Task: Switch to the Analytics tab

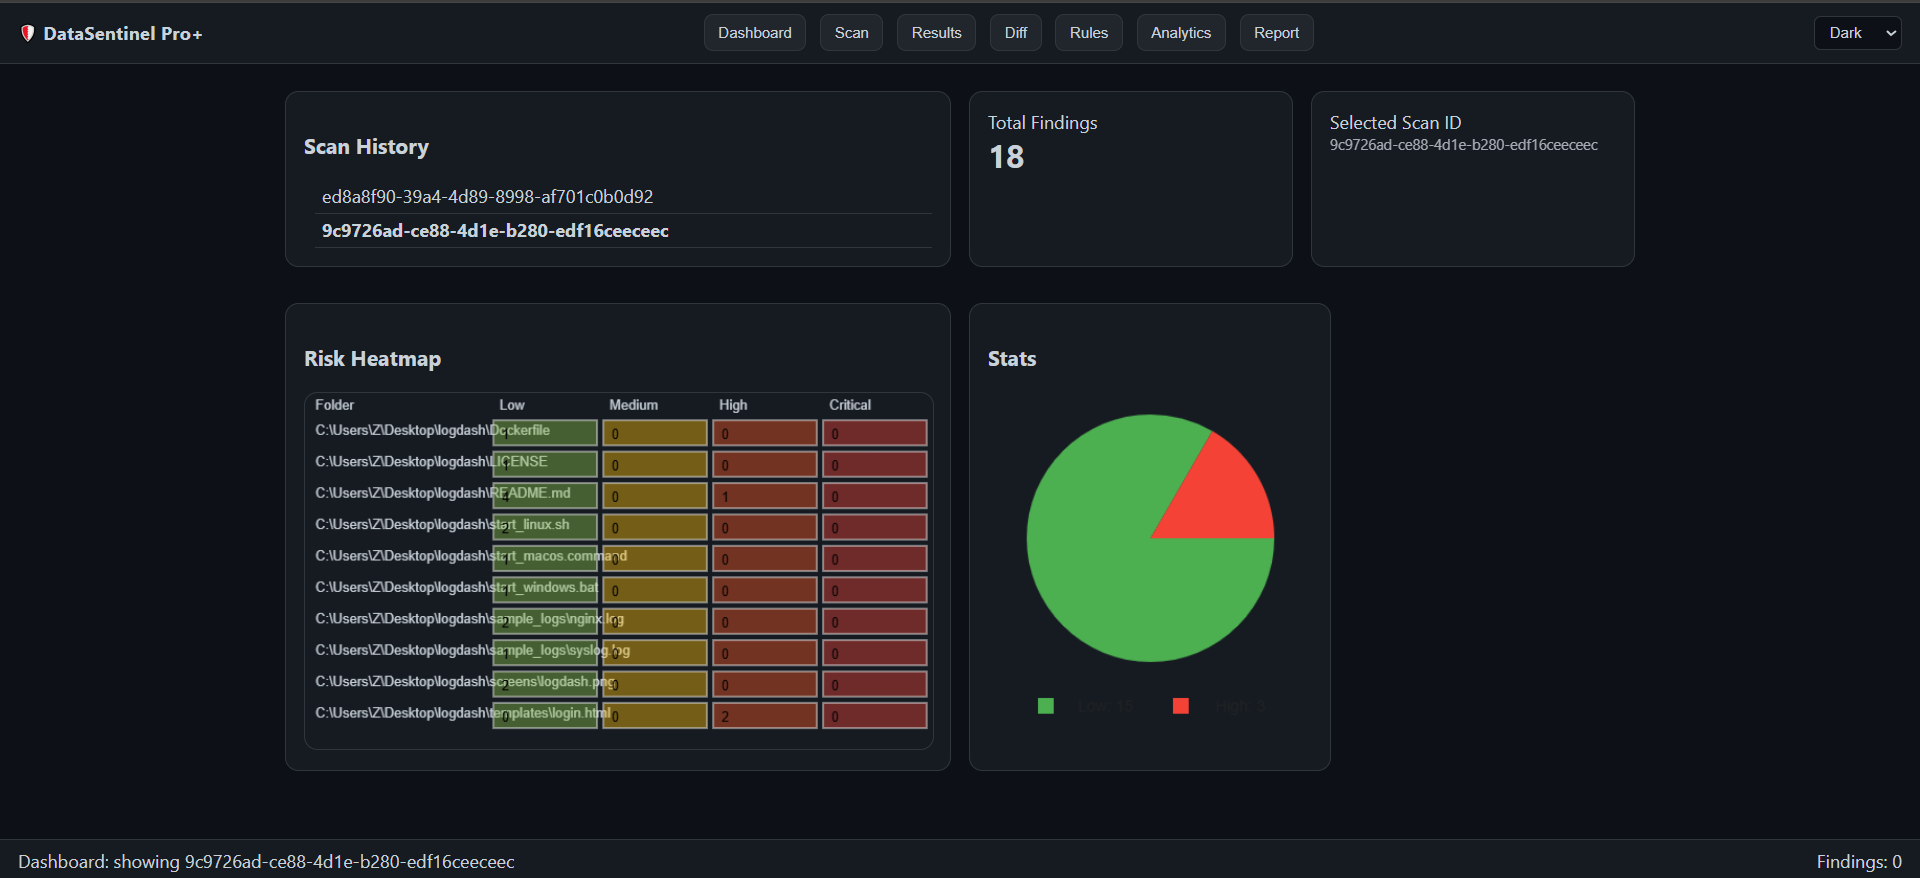Action: [1181, 33]
